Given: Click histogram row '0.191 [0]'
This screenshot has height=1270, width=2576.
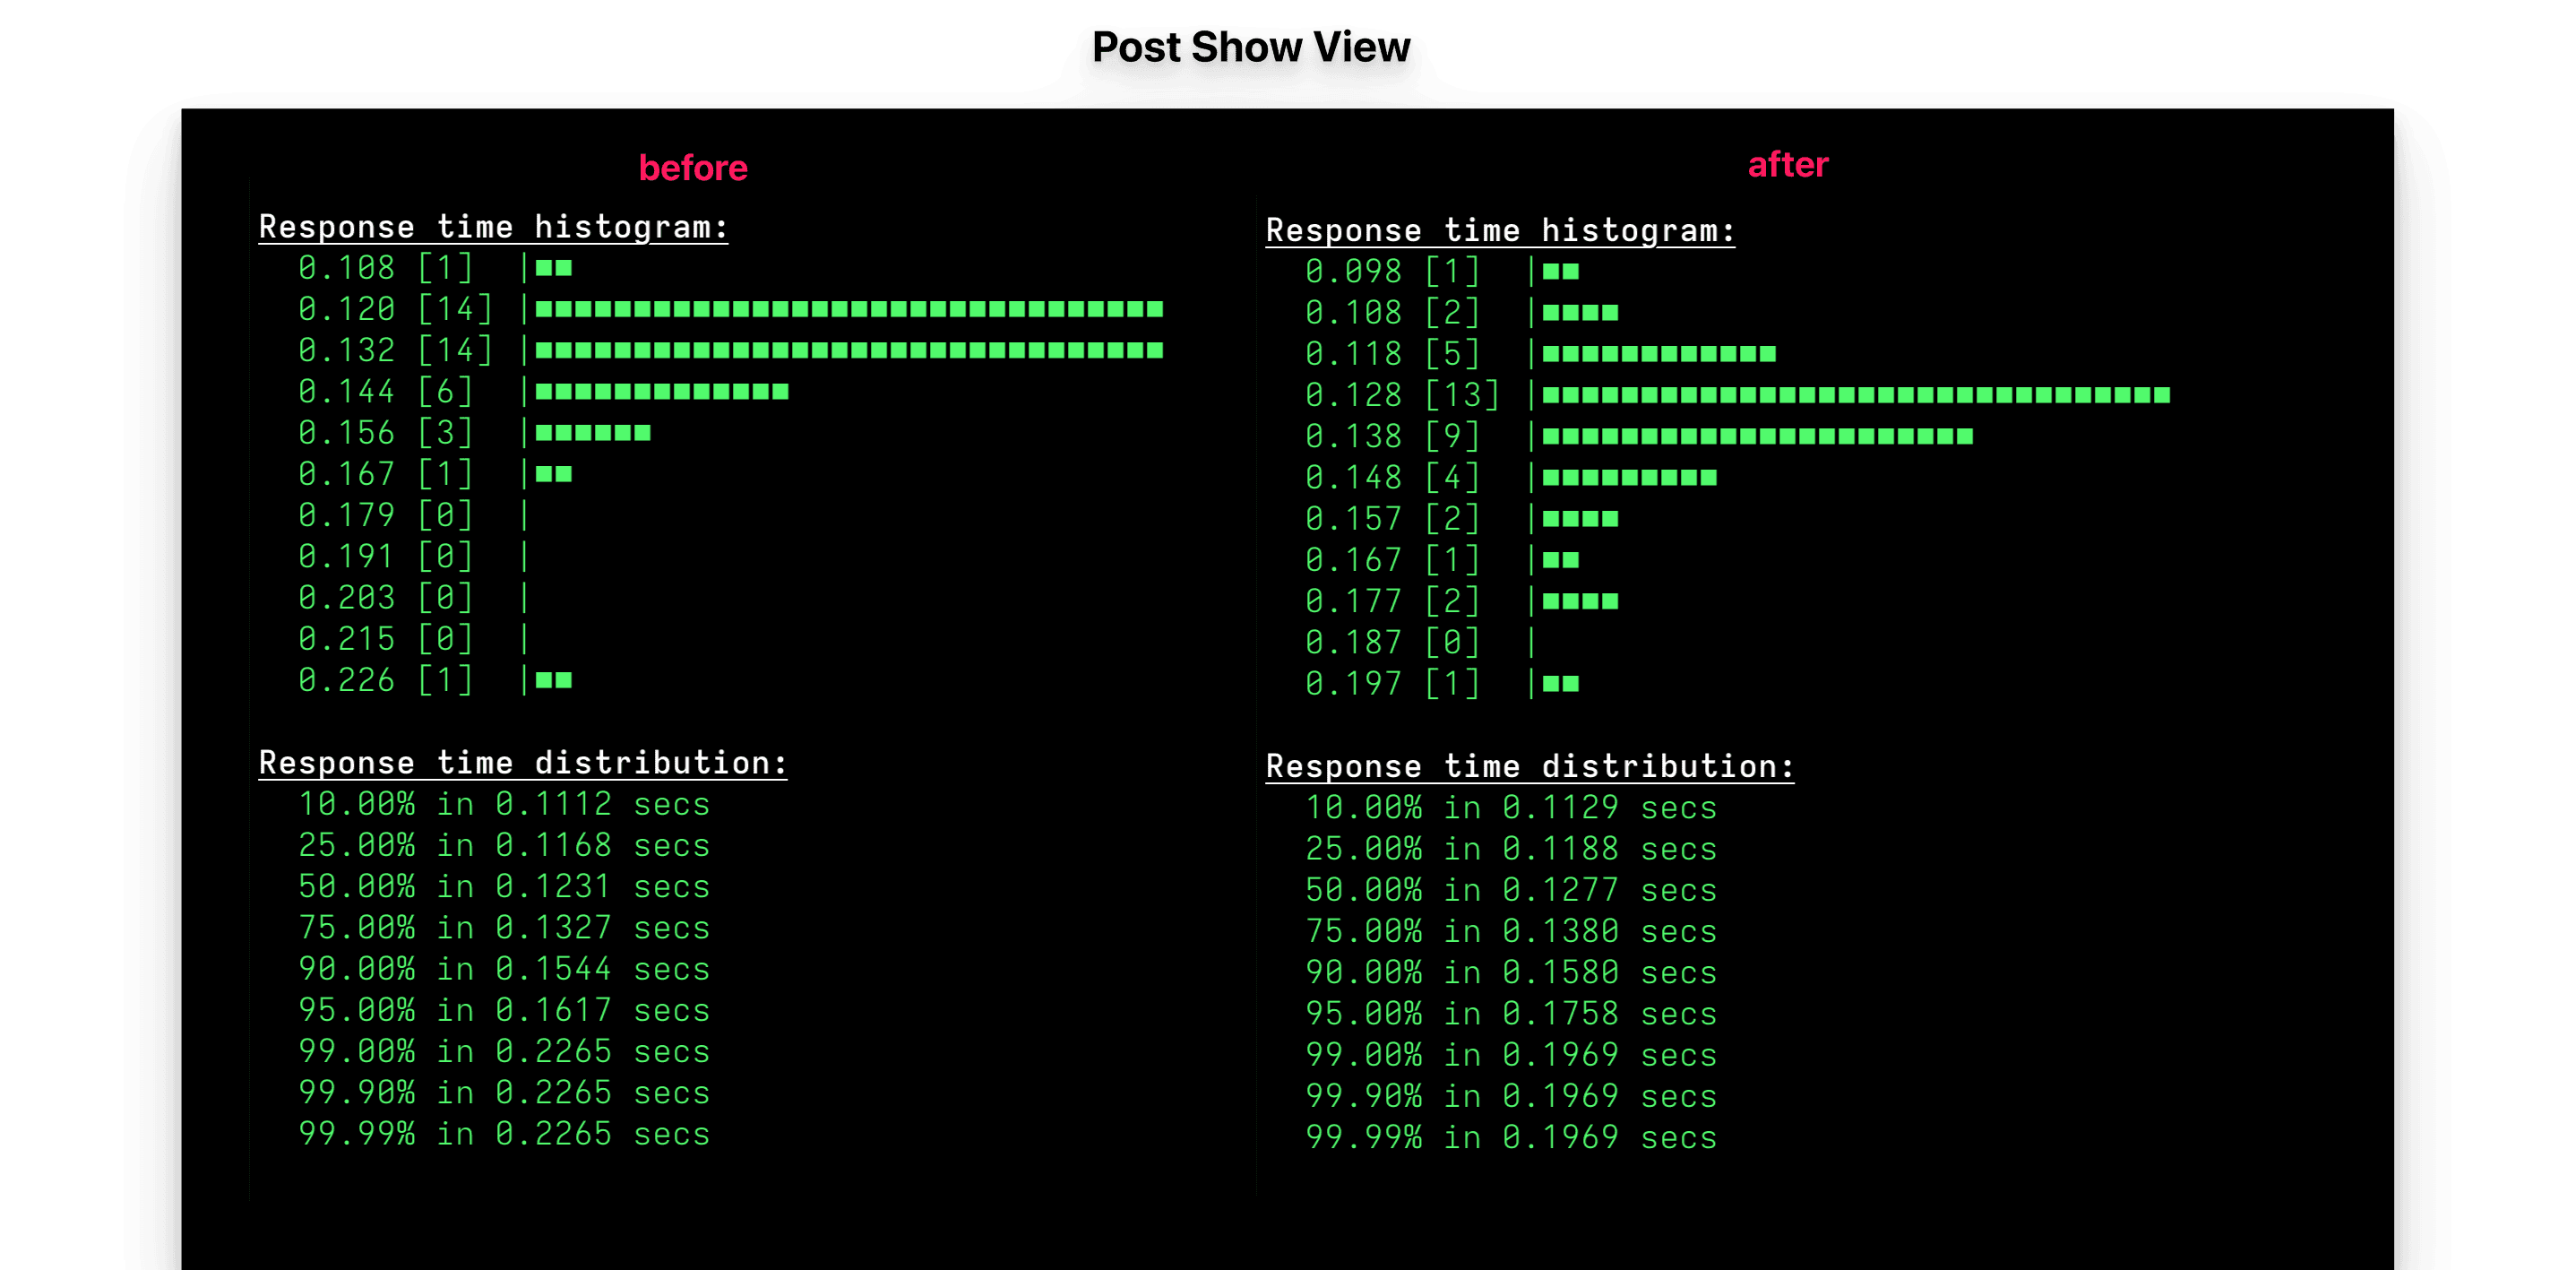Looking at the screenshot, I should (413, 556).
